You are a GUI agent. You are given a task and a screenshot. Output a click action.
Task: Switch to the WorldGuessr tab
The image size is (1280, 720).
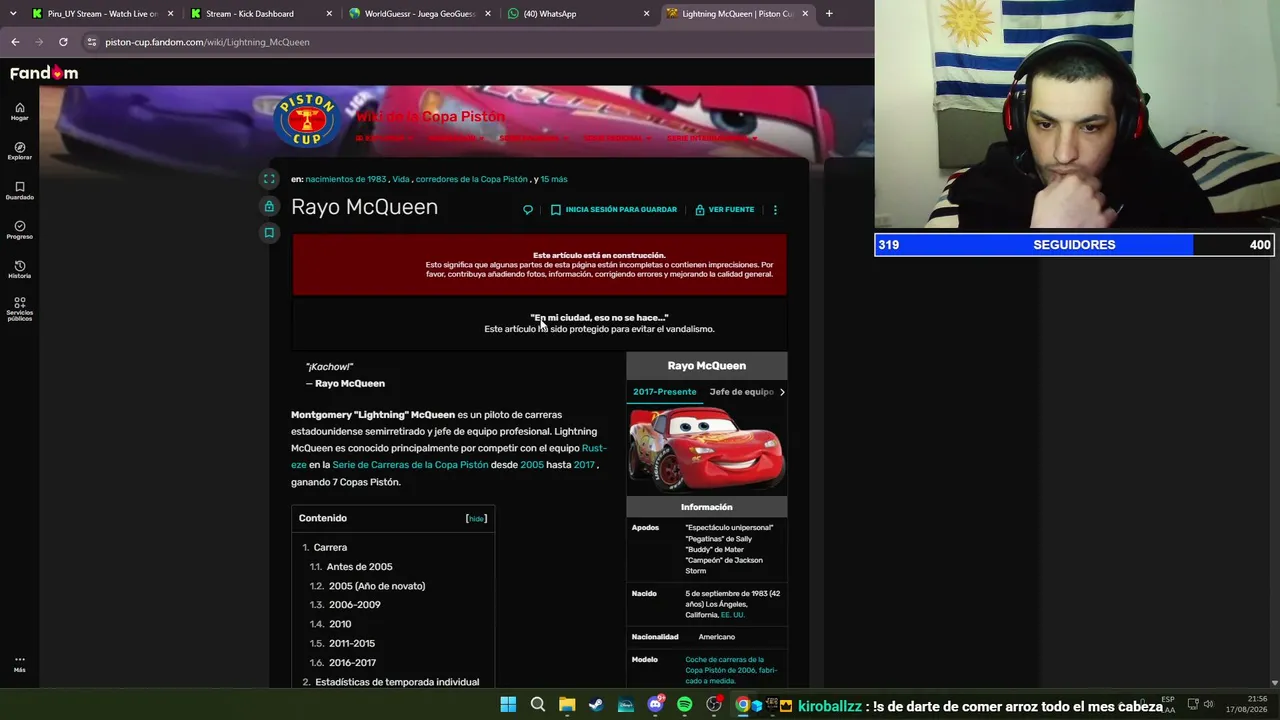click(419, 14)
